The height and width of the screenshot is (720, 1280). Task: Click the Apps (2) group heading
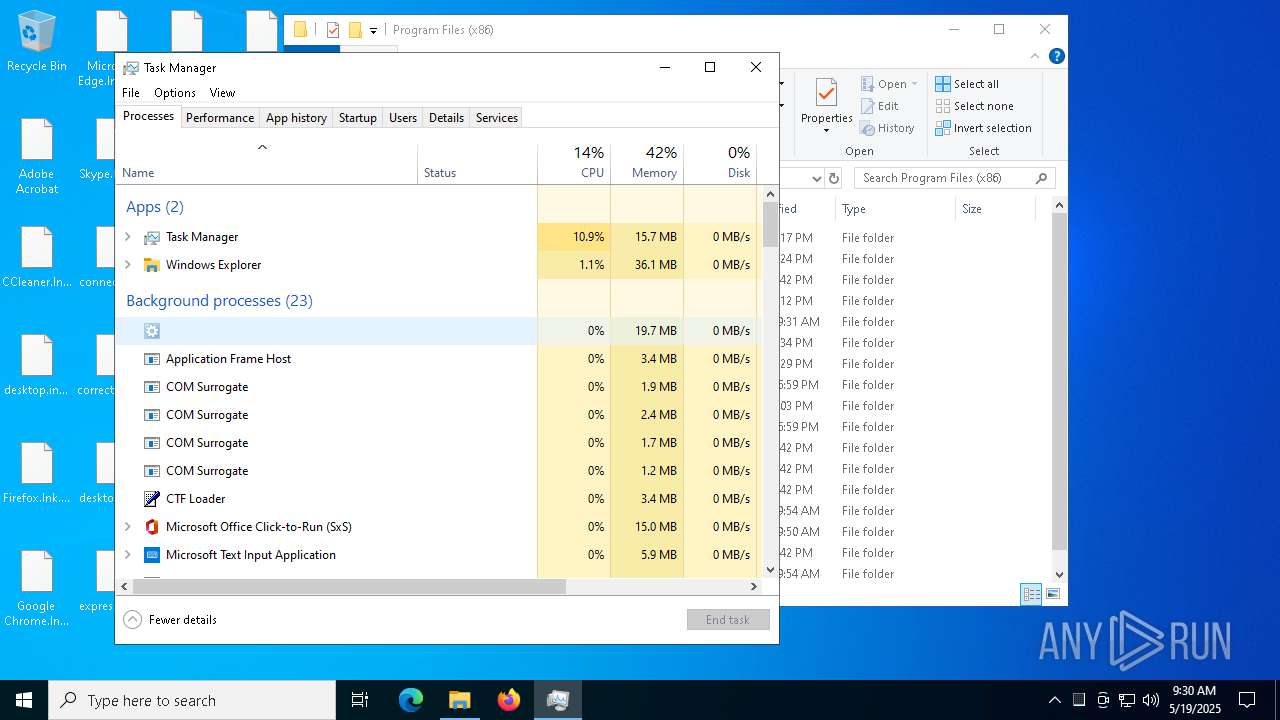click(155, 207)
